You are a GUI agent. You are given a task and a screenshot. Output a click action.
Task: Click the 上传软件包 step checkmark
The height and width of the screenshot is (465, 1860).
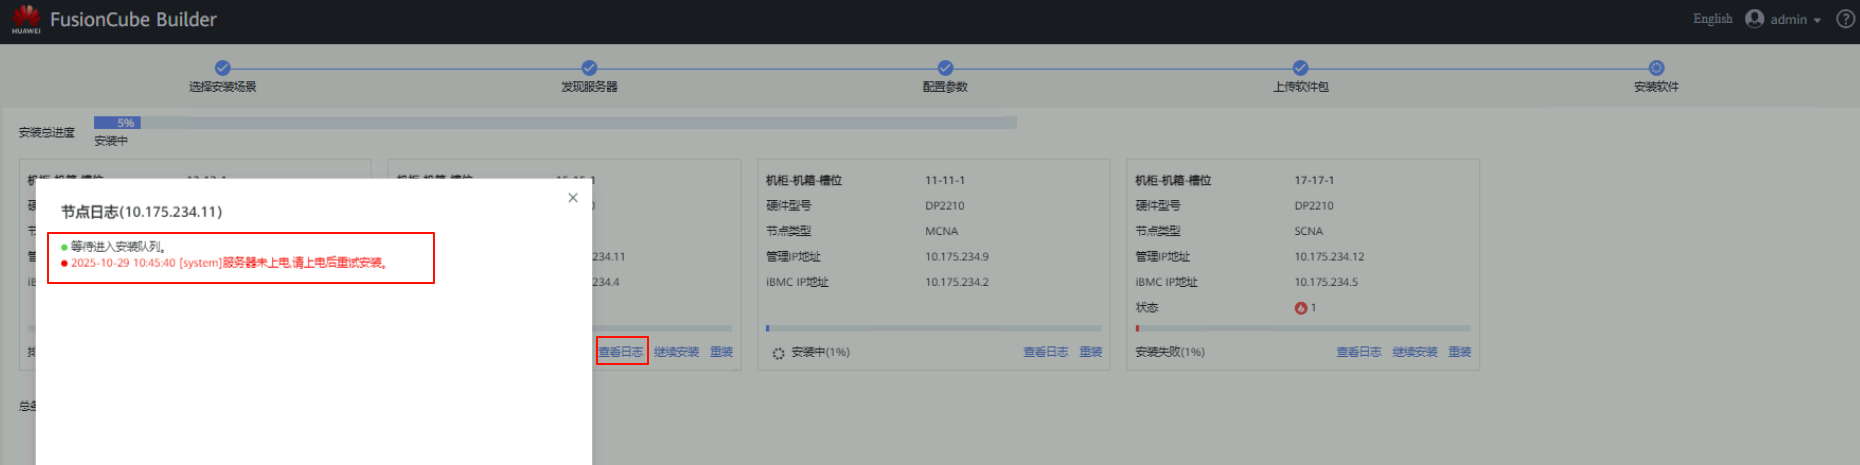[1300, 68]
